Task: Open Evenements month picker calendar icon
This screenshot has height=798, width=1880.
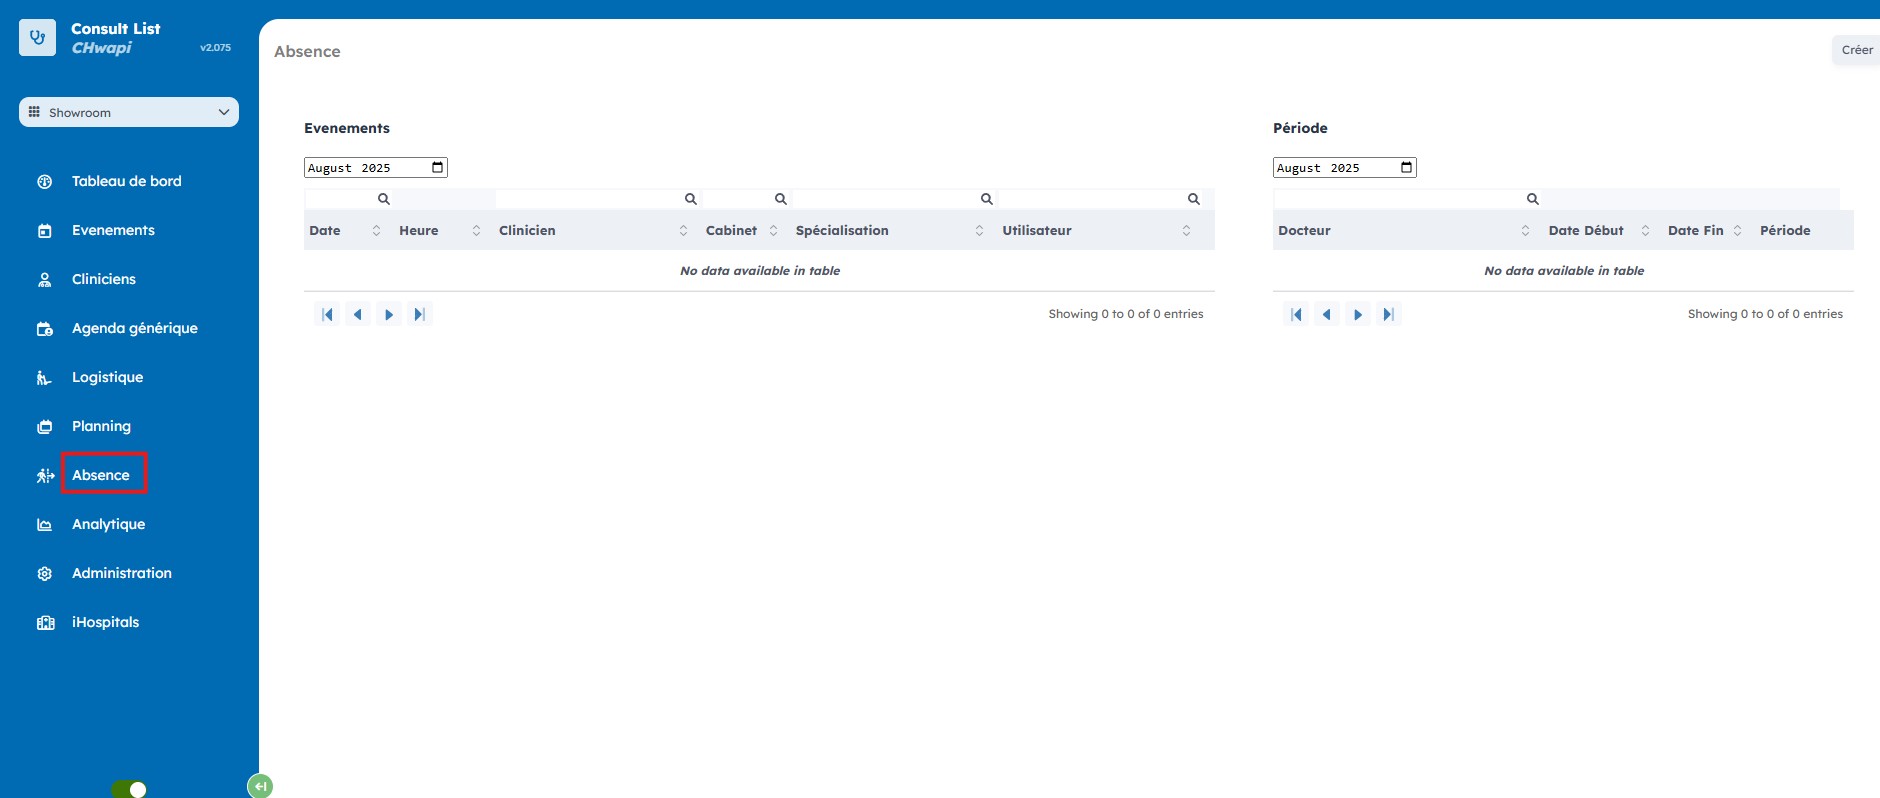Action: pos(437,167)
